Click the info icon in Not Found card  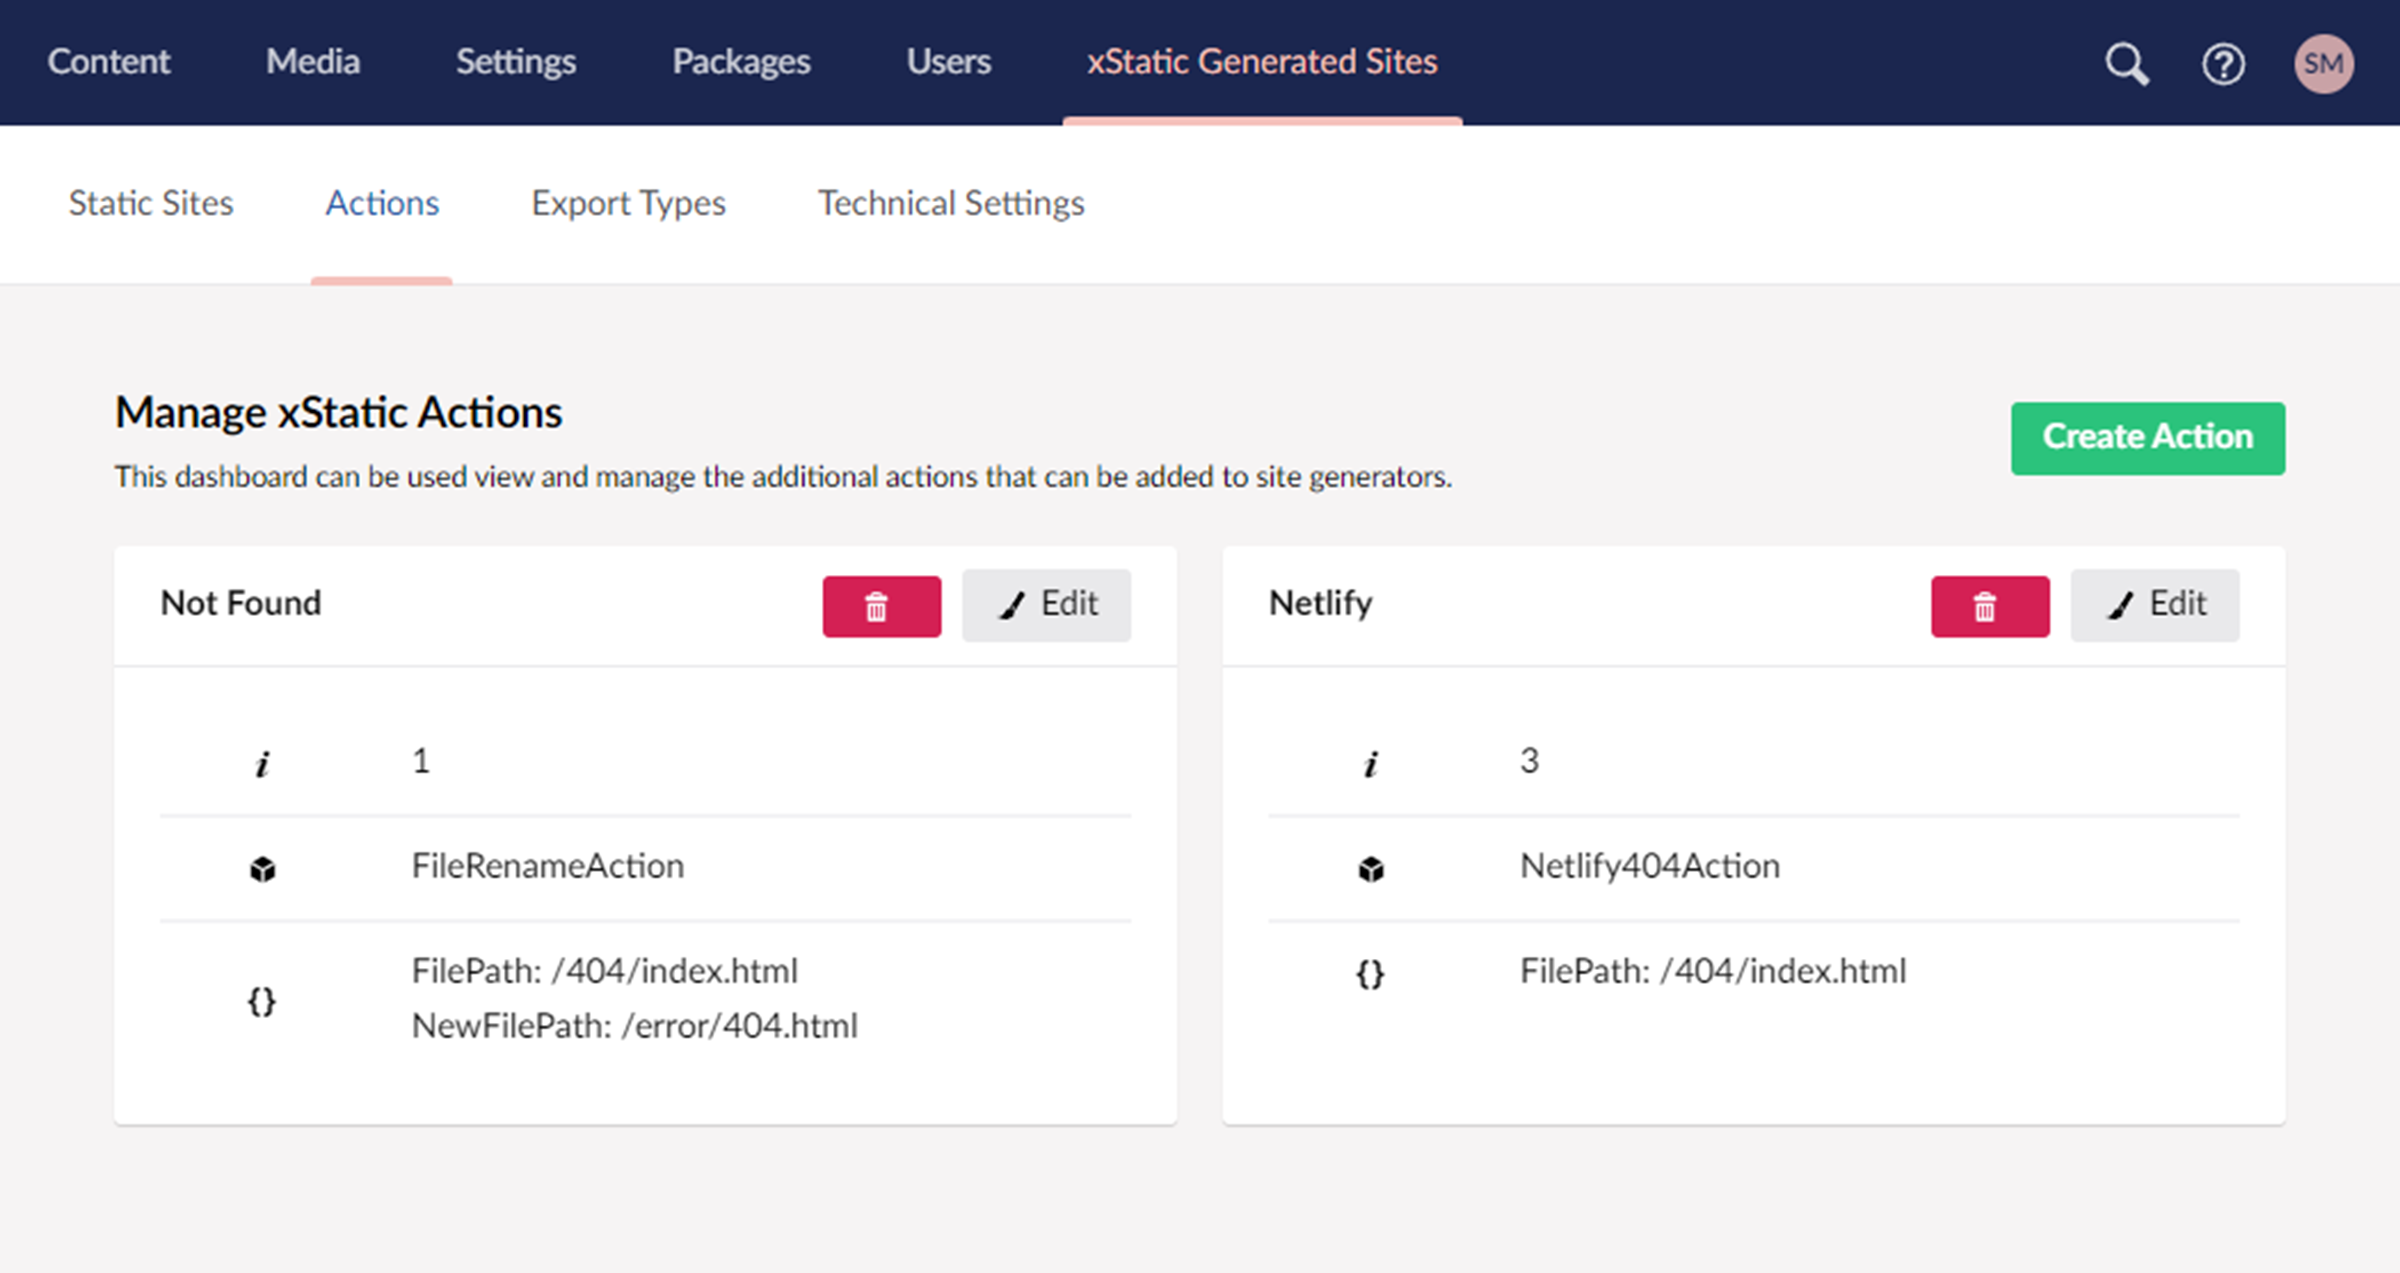[x=262, y=764]
